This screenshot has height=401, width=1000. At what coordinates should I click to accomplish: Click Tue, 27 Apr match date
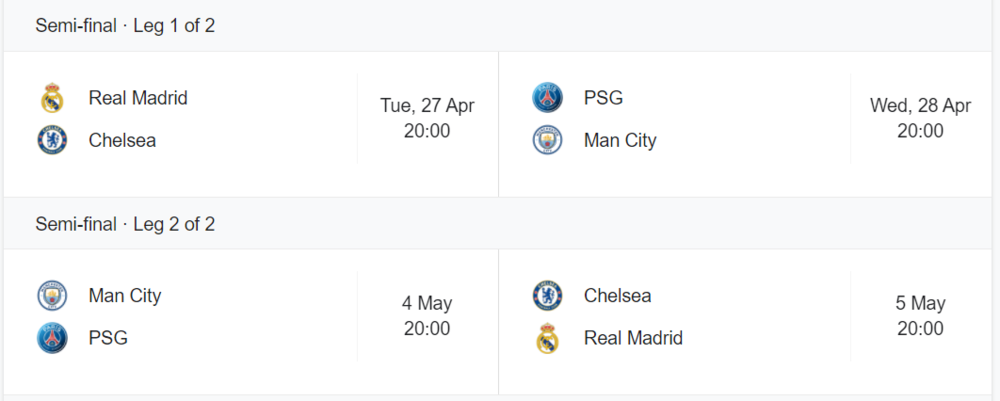point(427,105)
